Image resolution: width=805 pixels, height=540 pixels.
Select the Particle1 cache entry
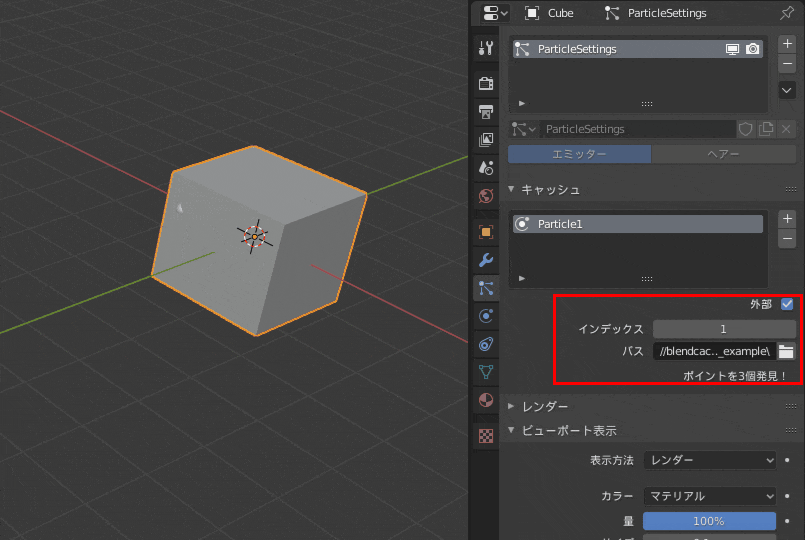pyautogui.click(x=638, y=224)
